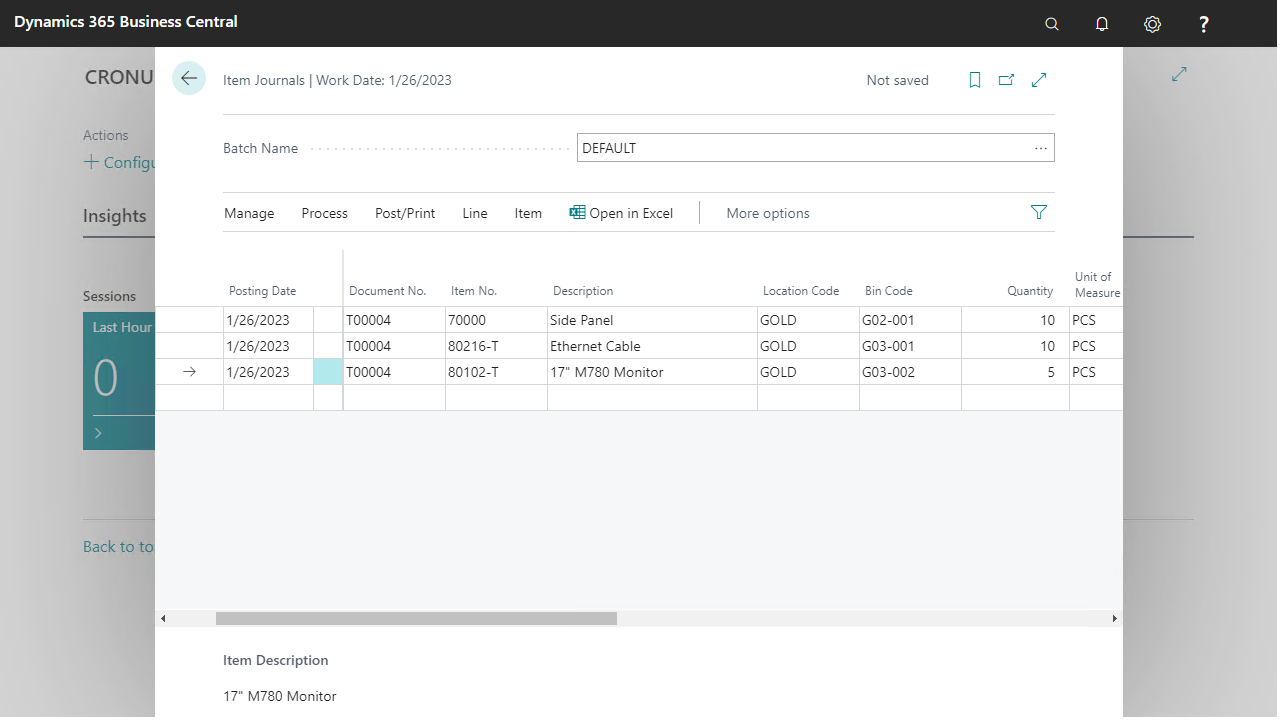
Task: Click the Batch Name DEFAULT field
Action: coord(815,148)
